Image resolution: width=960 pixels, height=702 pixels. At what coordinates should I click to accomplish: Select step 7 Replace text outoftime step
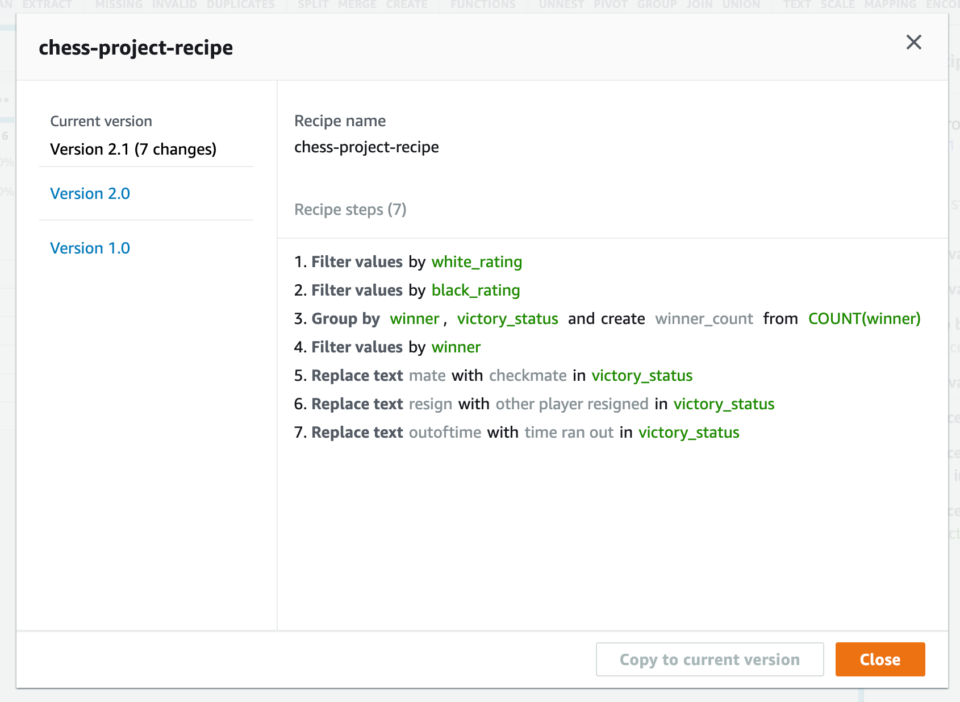coord(516,433)
